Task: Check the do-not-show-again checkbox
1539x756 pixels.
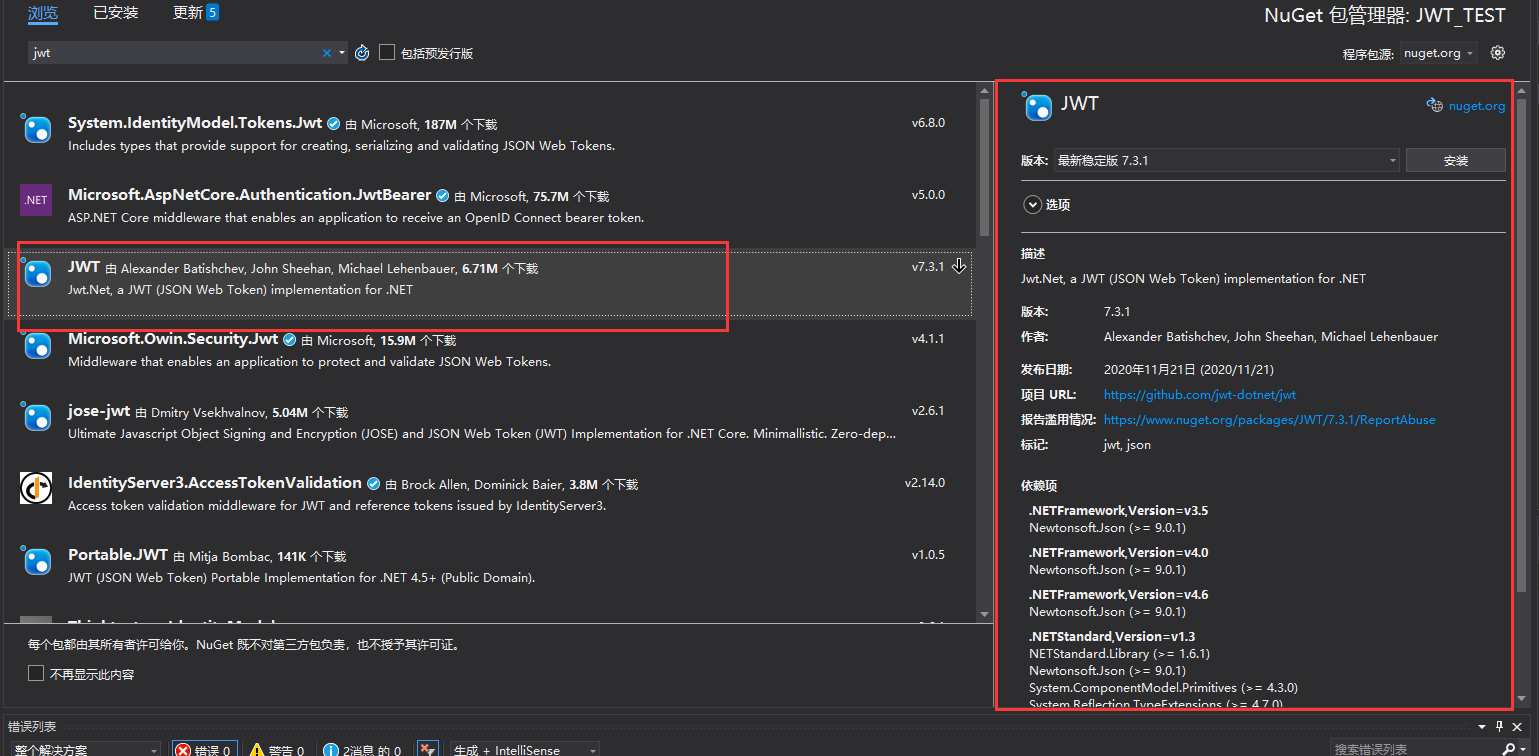Action: (36, 674)
